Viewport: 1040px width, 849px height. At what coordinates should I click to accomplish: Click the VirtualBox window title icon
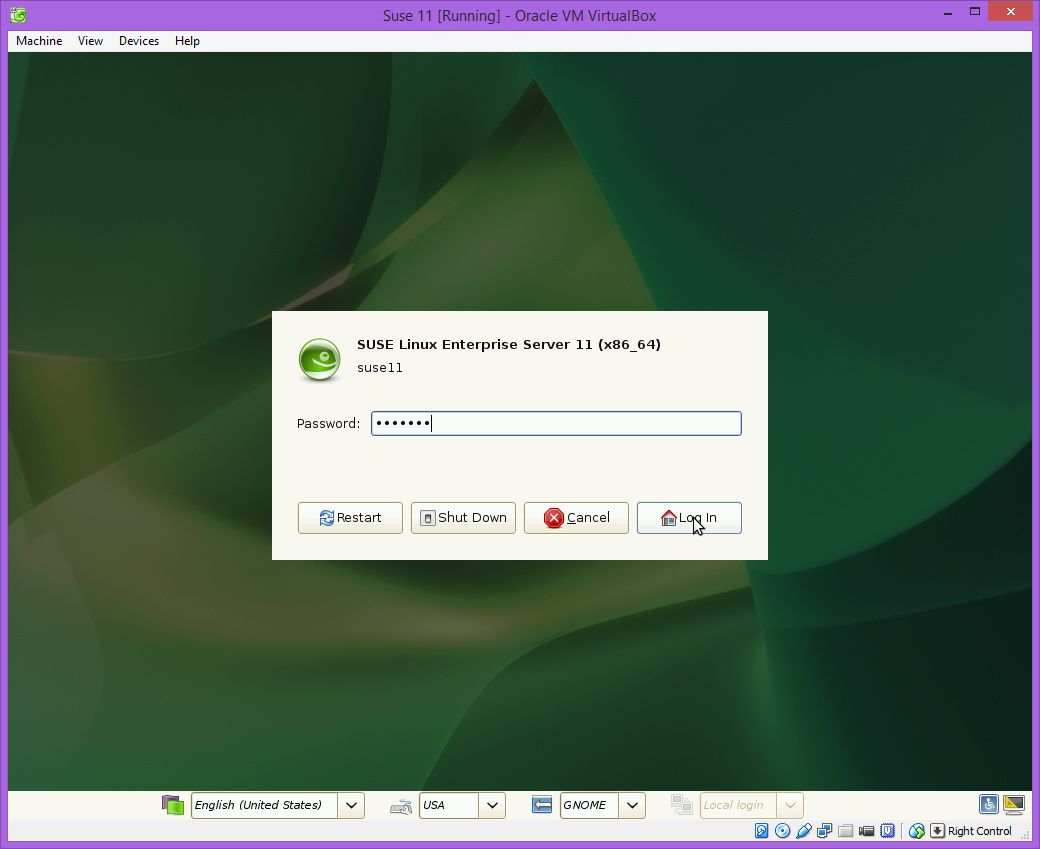[x=18, y=15]
